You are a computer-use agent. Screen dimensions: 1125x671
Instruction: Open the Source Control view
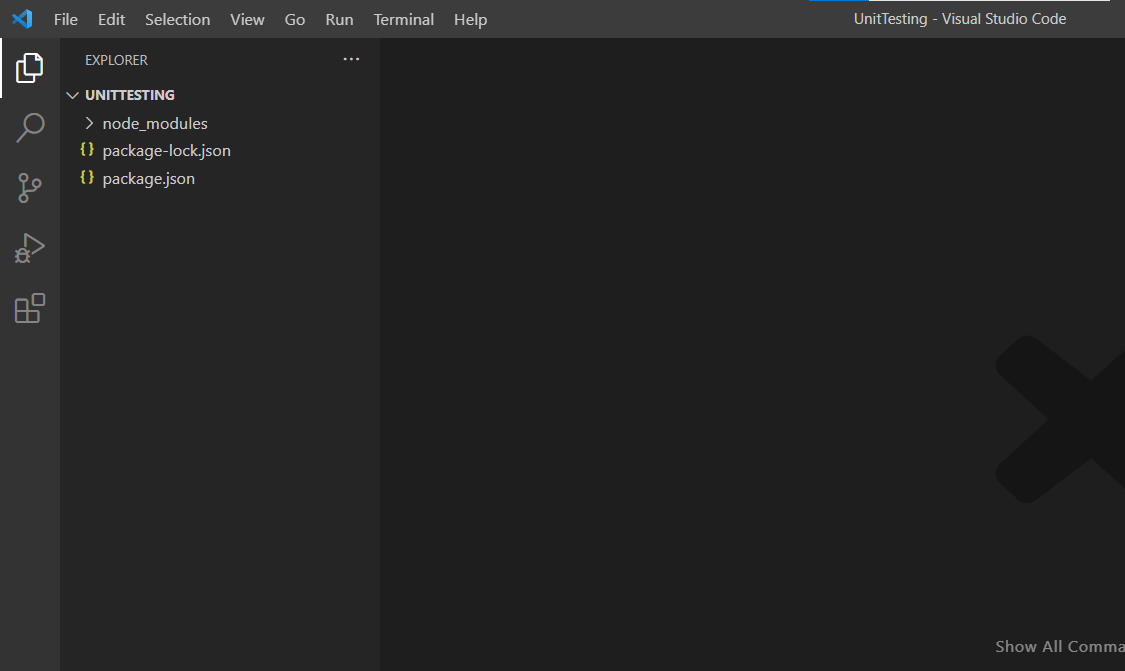[x=29, y=188]
